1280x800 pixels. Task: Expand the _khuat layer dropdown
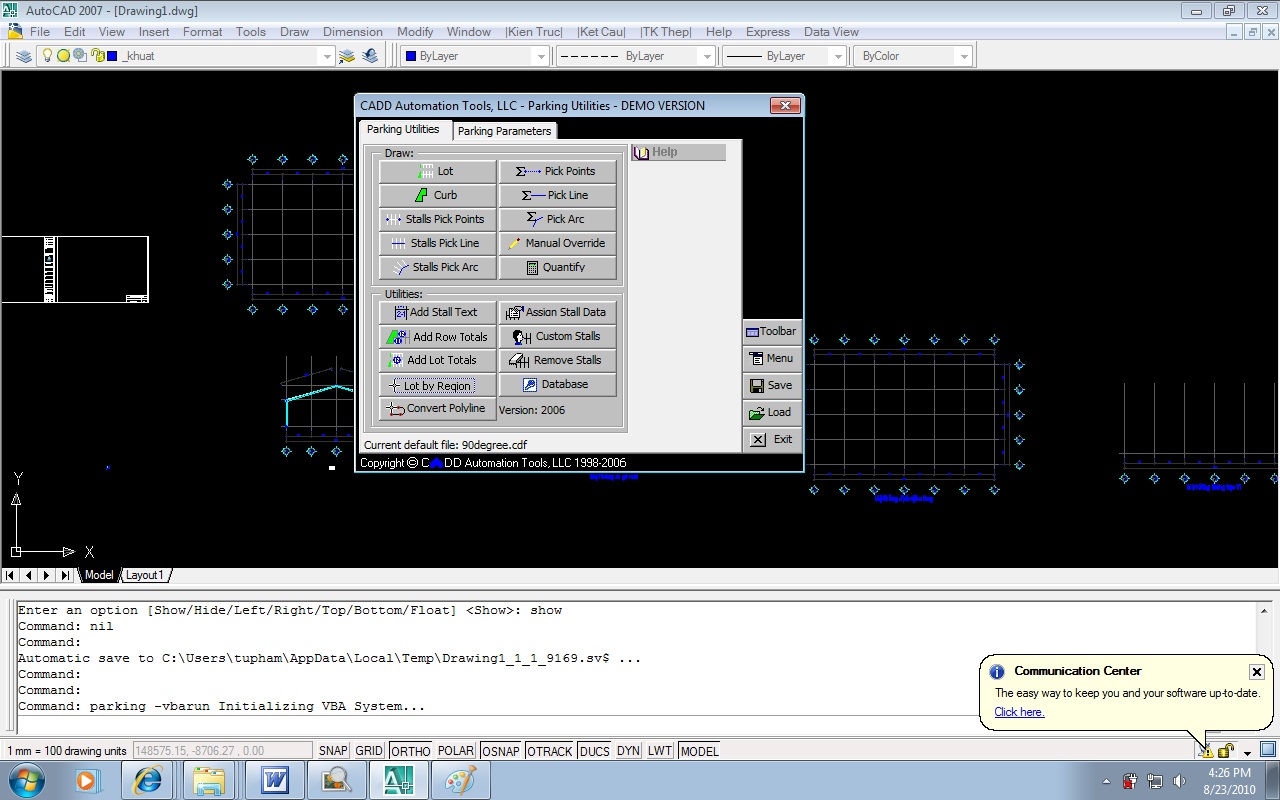(325, 56)
